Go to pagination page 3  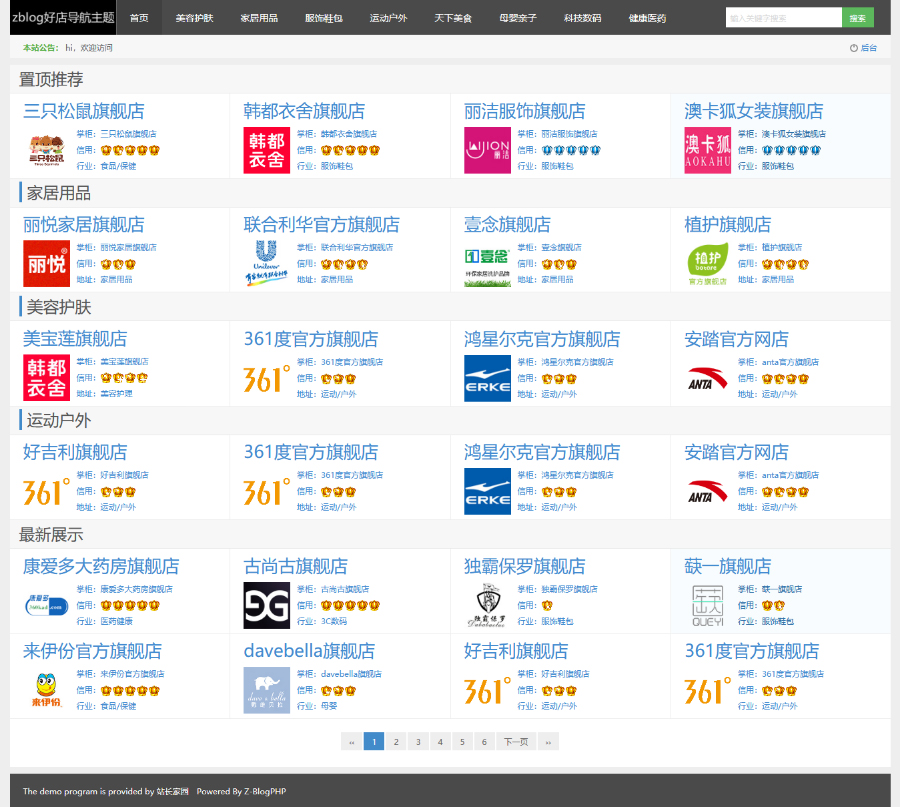tap(418, 742)
